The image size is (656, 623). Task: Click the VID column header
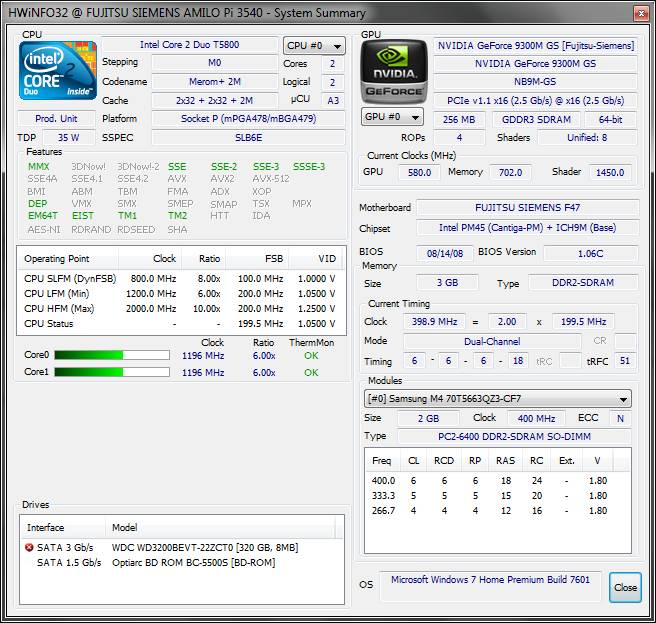point(316,259)
